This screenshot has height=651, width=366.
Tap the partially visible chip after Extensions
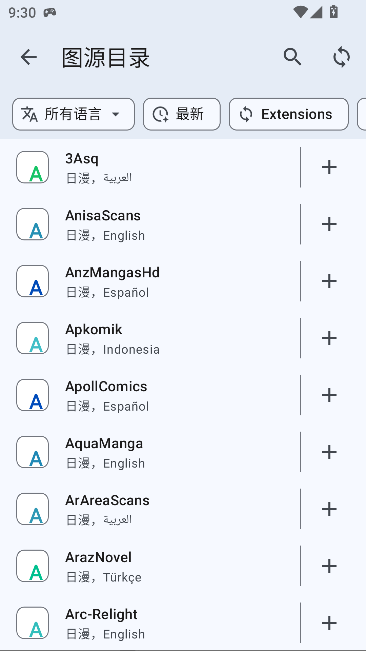point(362,114)
